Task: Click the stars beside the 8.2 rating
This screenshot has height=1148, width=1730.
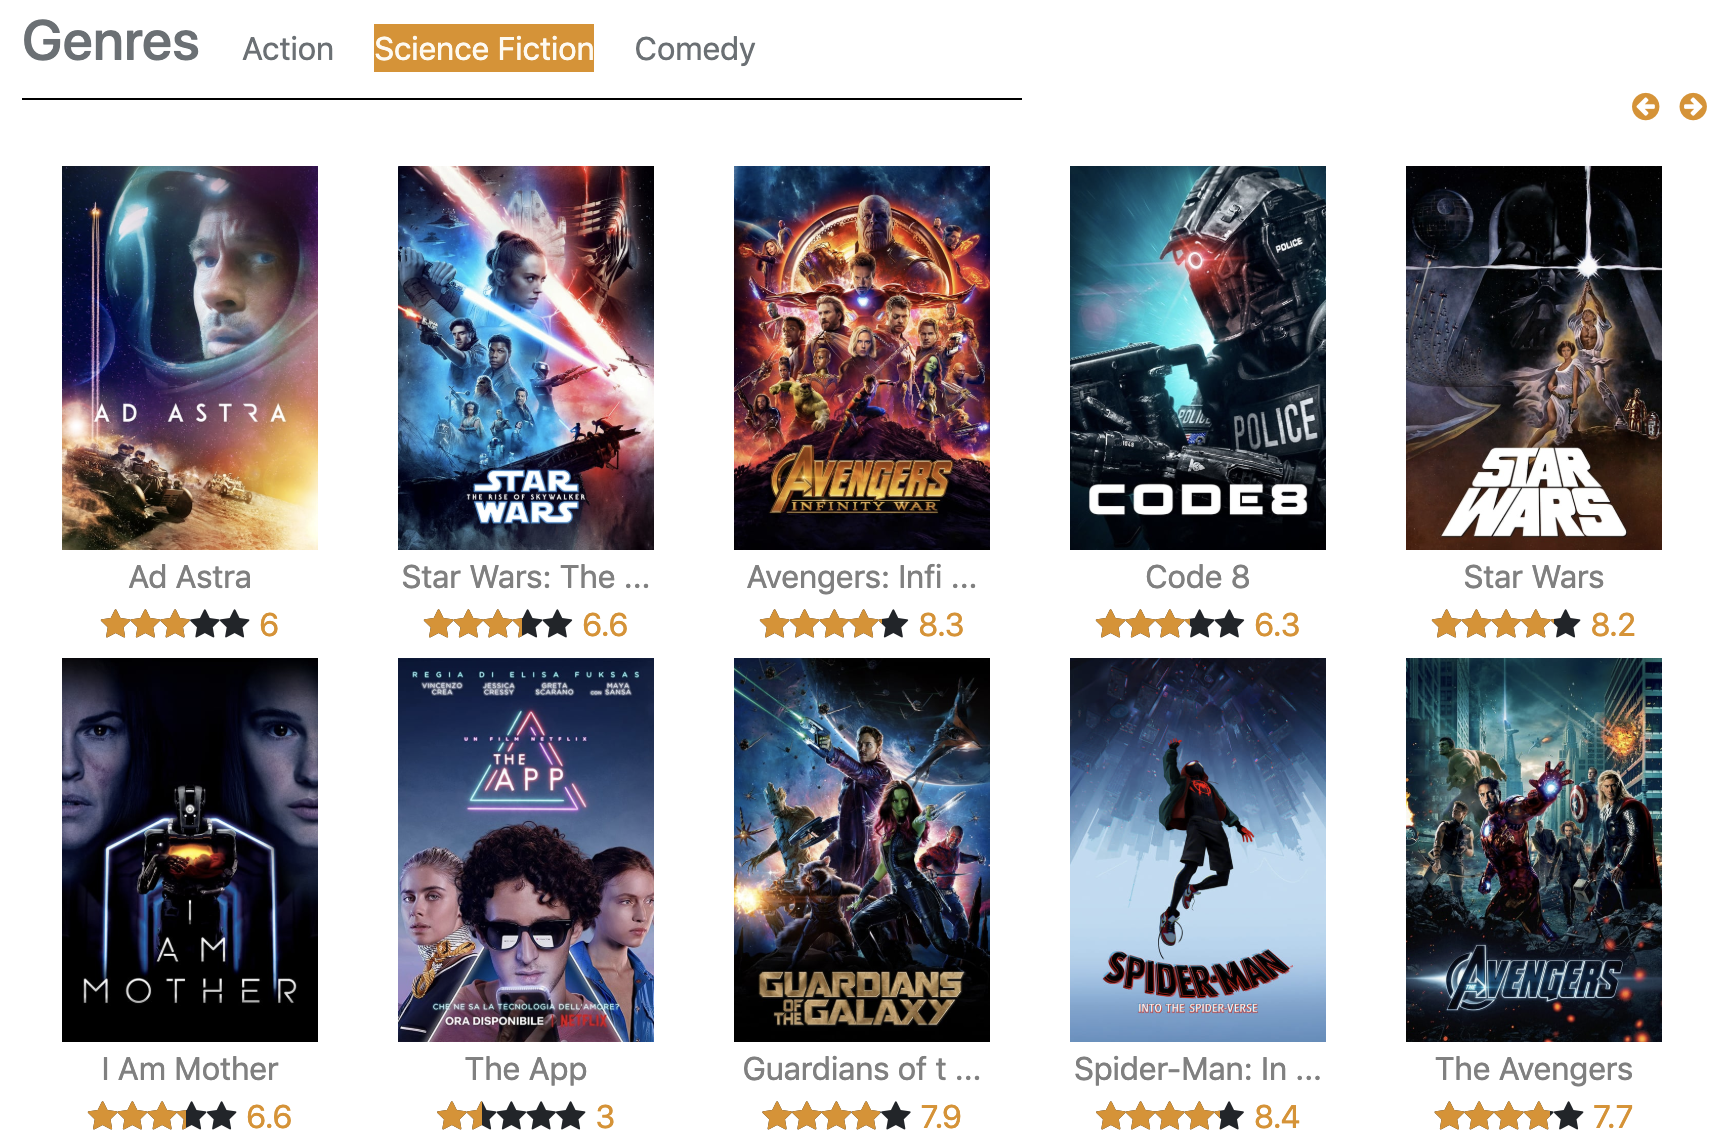Action: [1506, 625]
